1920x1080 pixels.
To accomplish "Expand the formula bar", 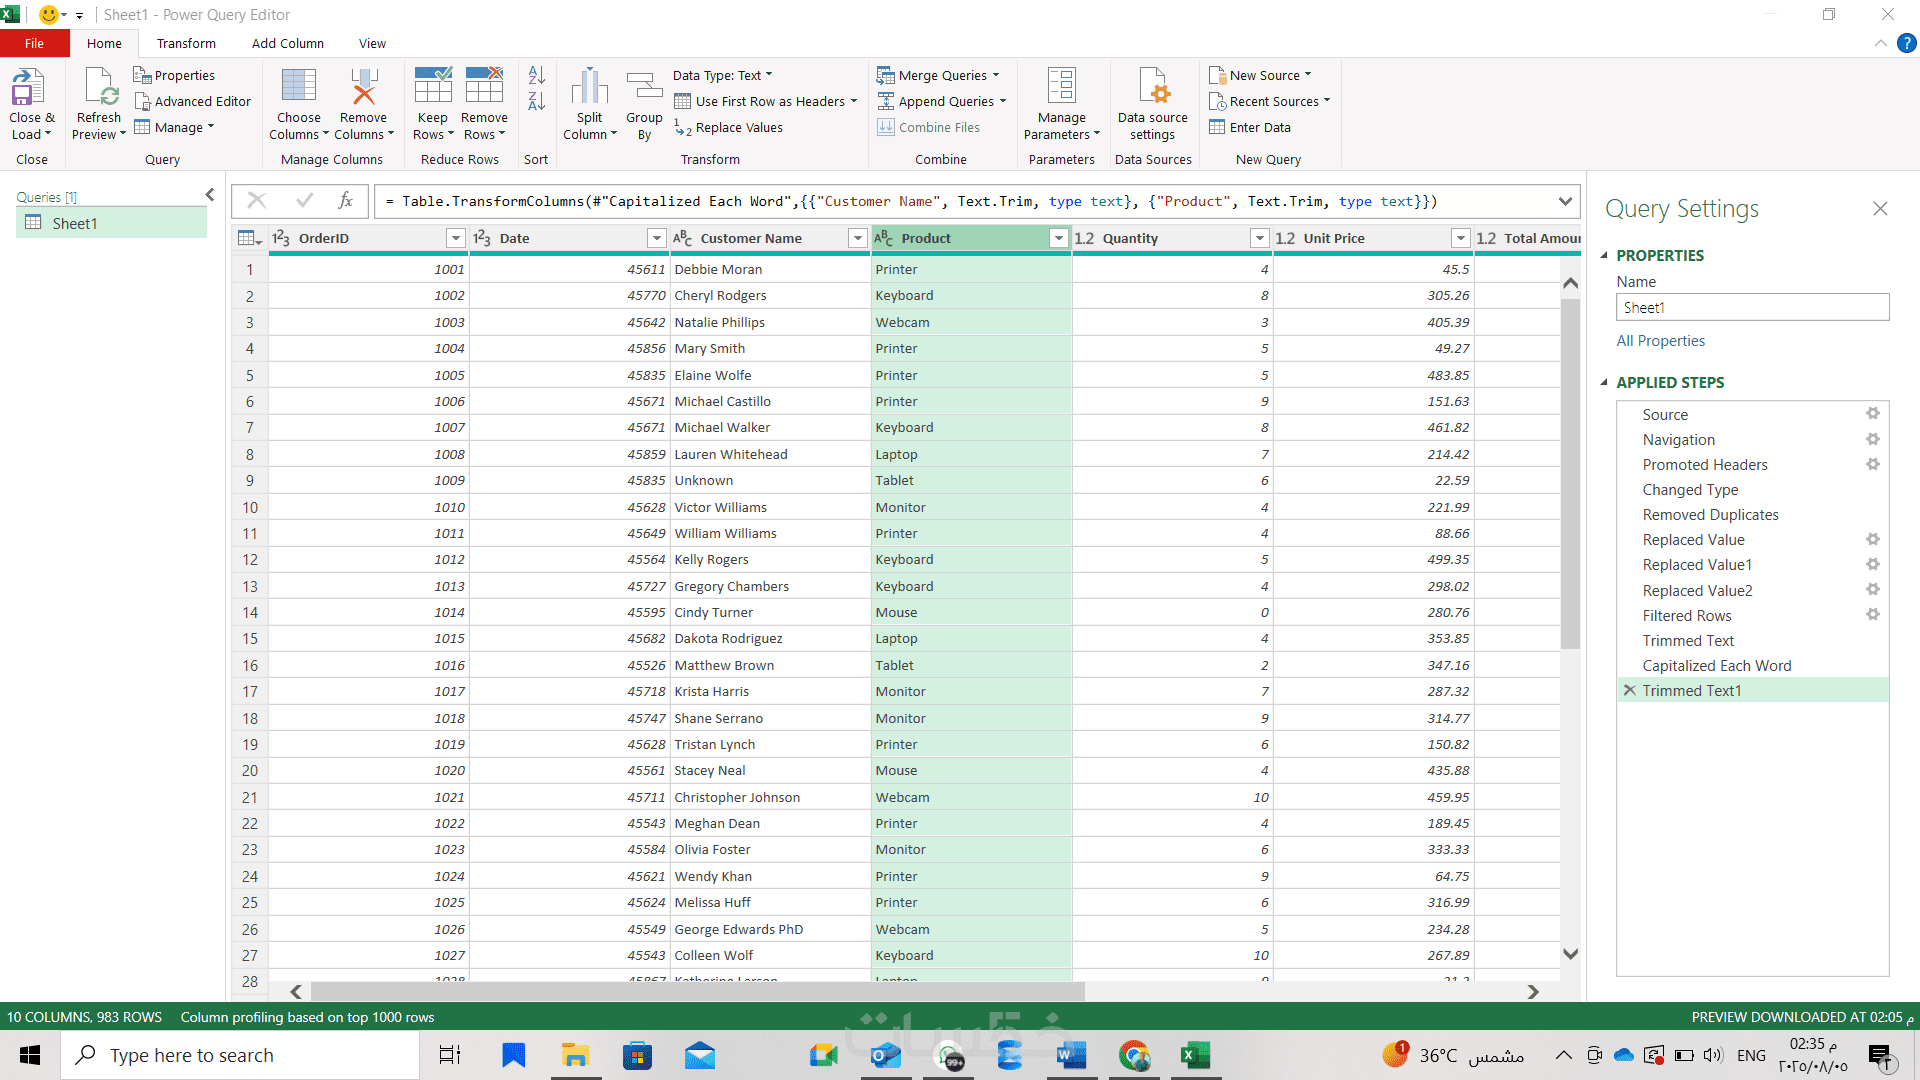I will point(1564,201).
